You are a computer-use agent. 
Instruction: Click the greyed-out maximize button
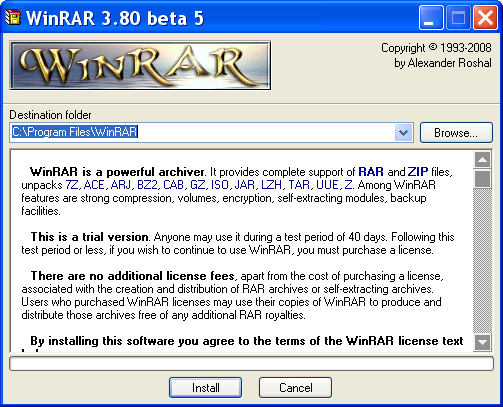coord(458,17)
